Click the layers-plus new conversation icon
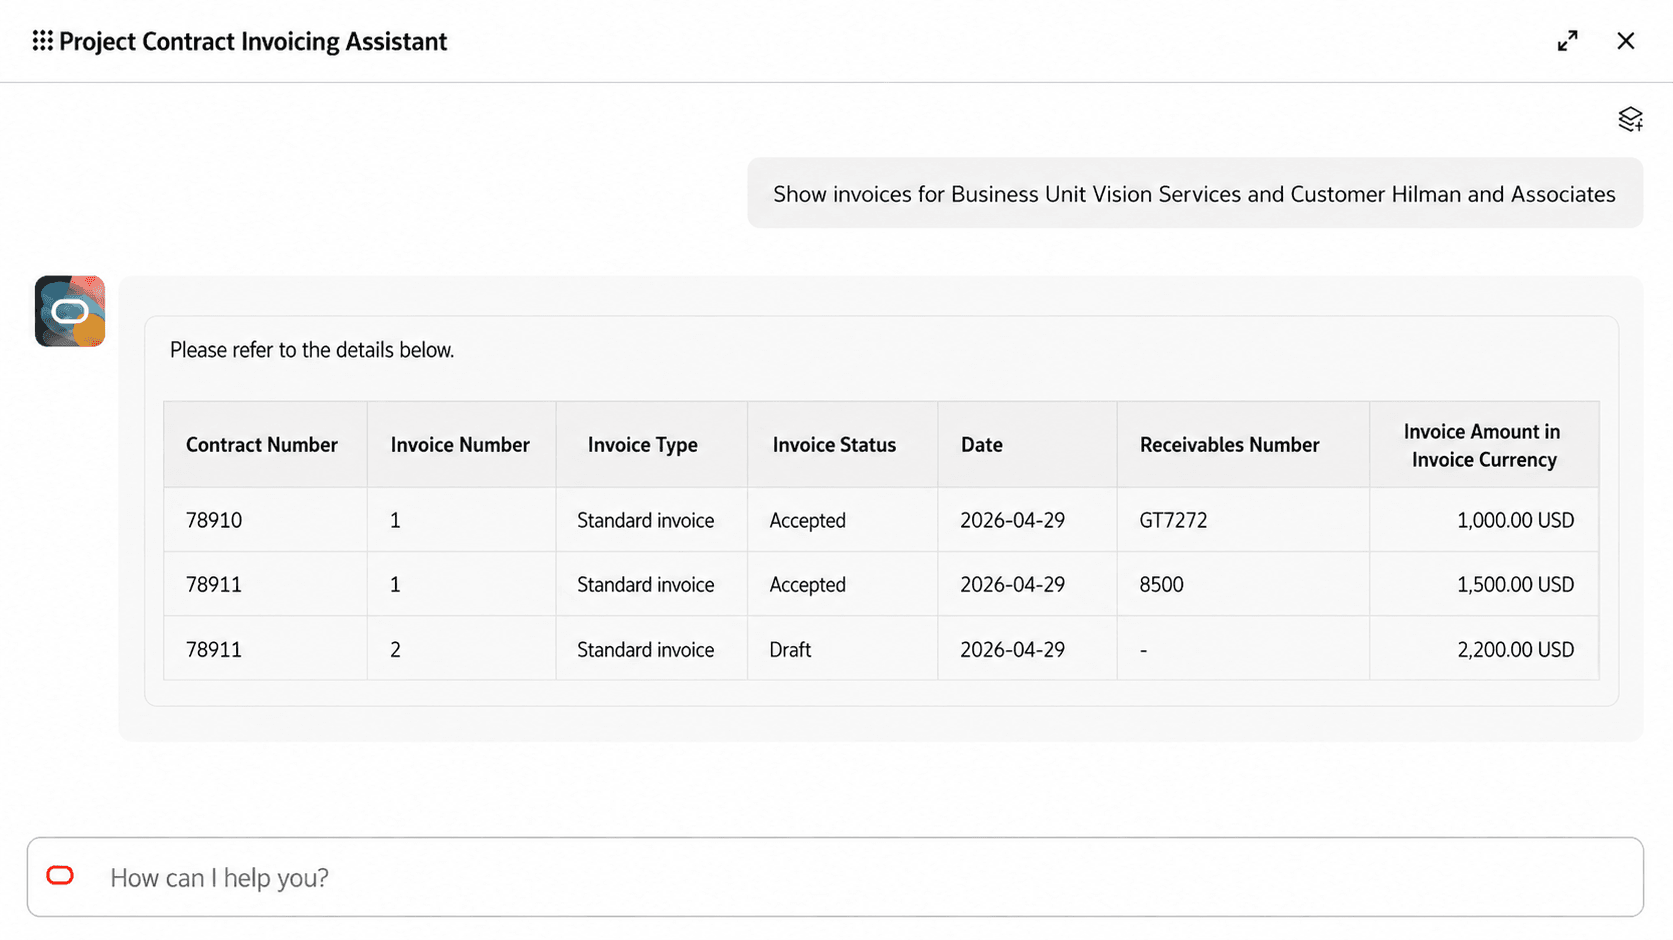The width and height of the screenshot is (1673, 940). [x=1630, y=119]
